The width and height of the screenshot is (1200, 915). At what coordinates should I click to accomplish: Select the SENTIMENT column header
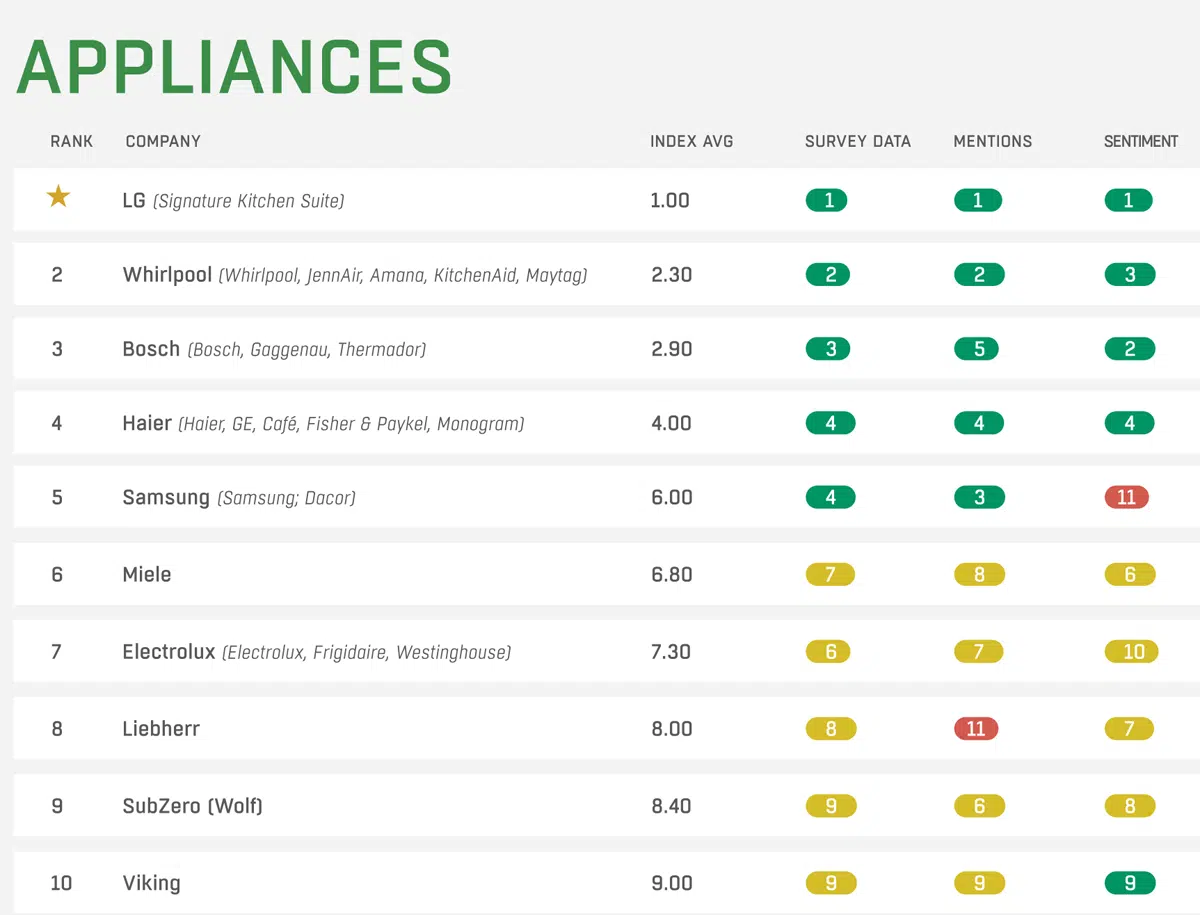(x=1141, y=141)
